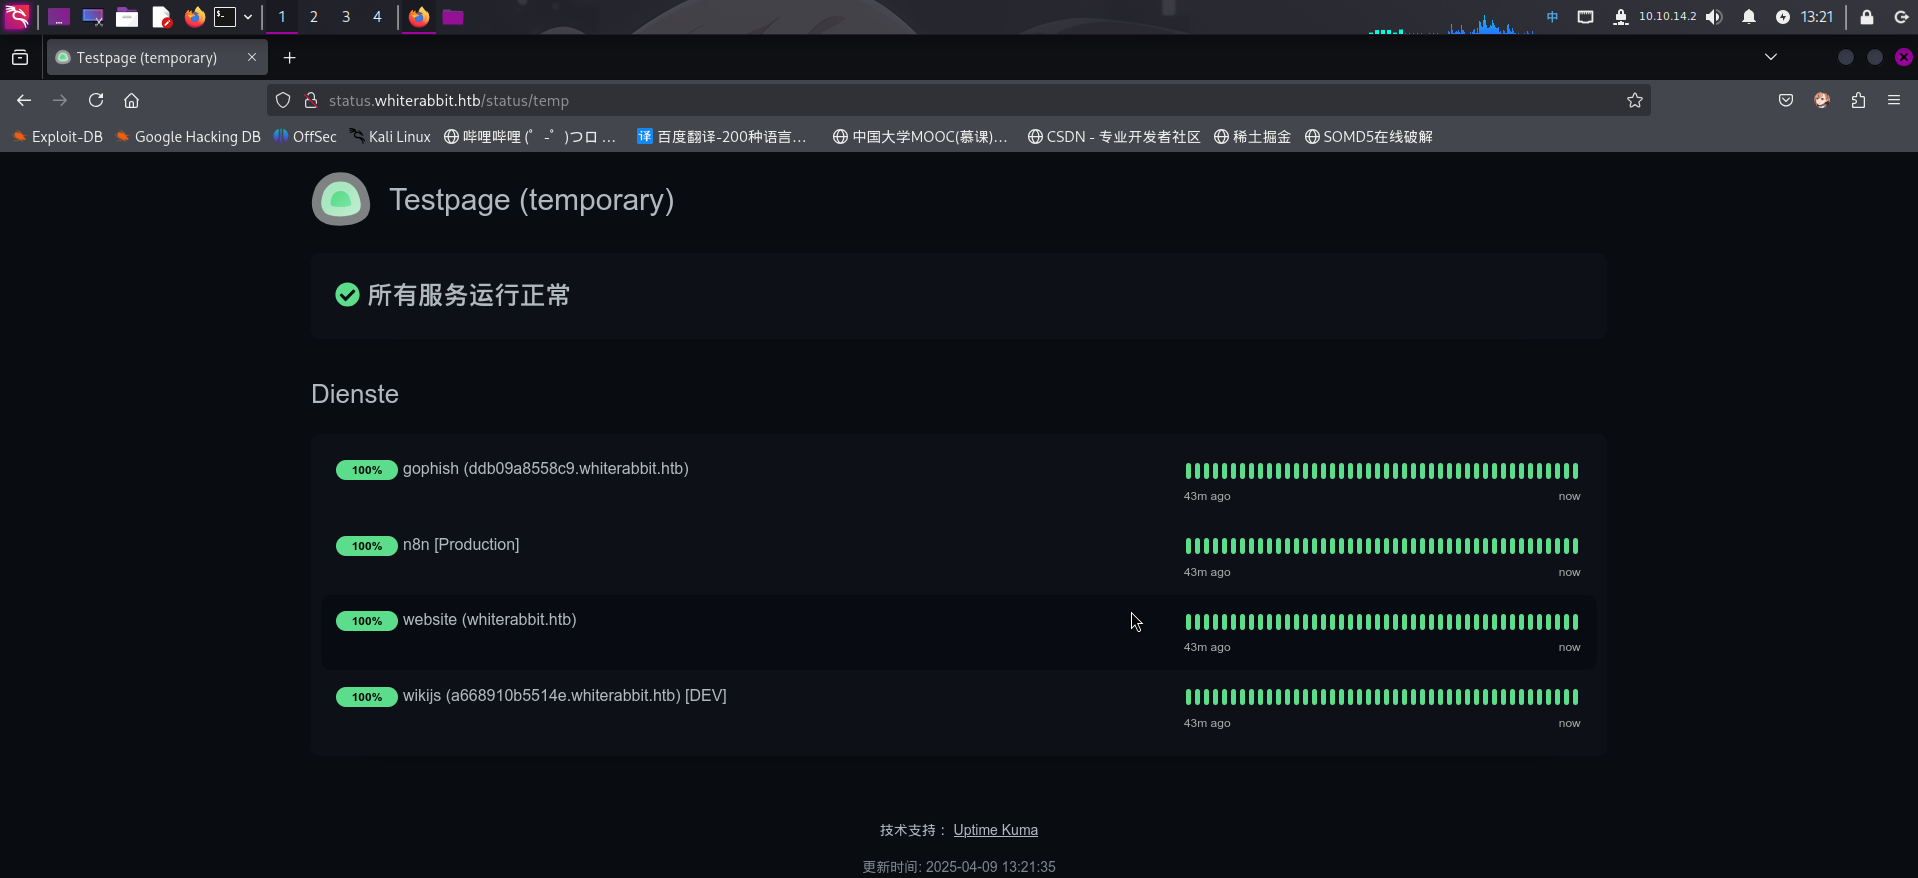The width and height of the screenshot is (1918, 878).
Task: Click the n8n [Production] 100% badge
Action: (x=367, y=546)
